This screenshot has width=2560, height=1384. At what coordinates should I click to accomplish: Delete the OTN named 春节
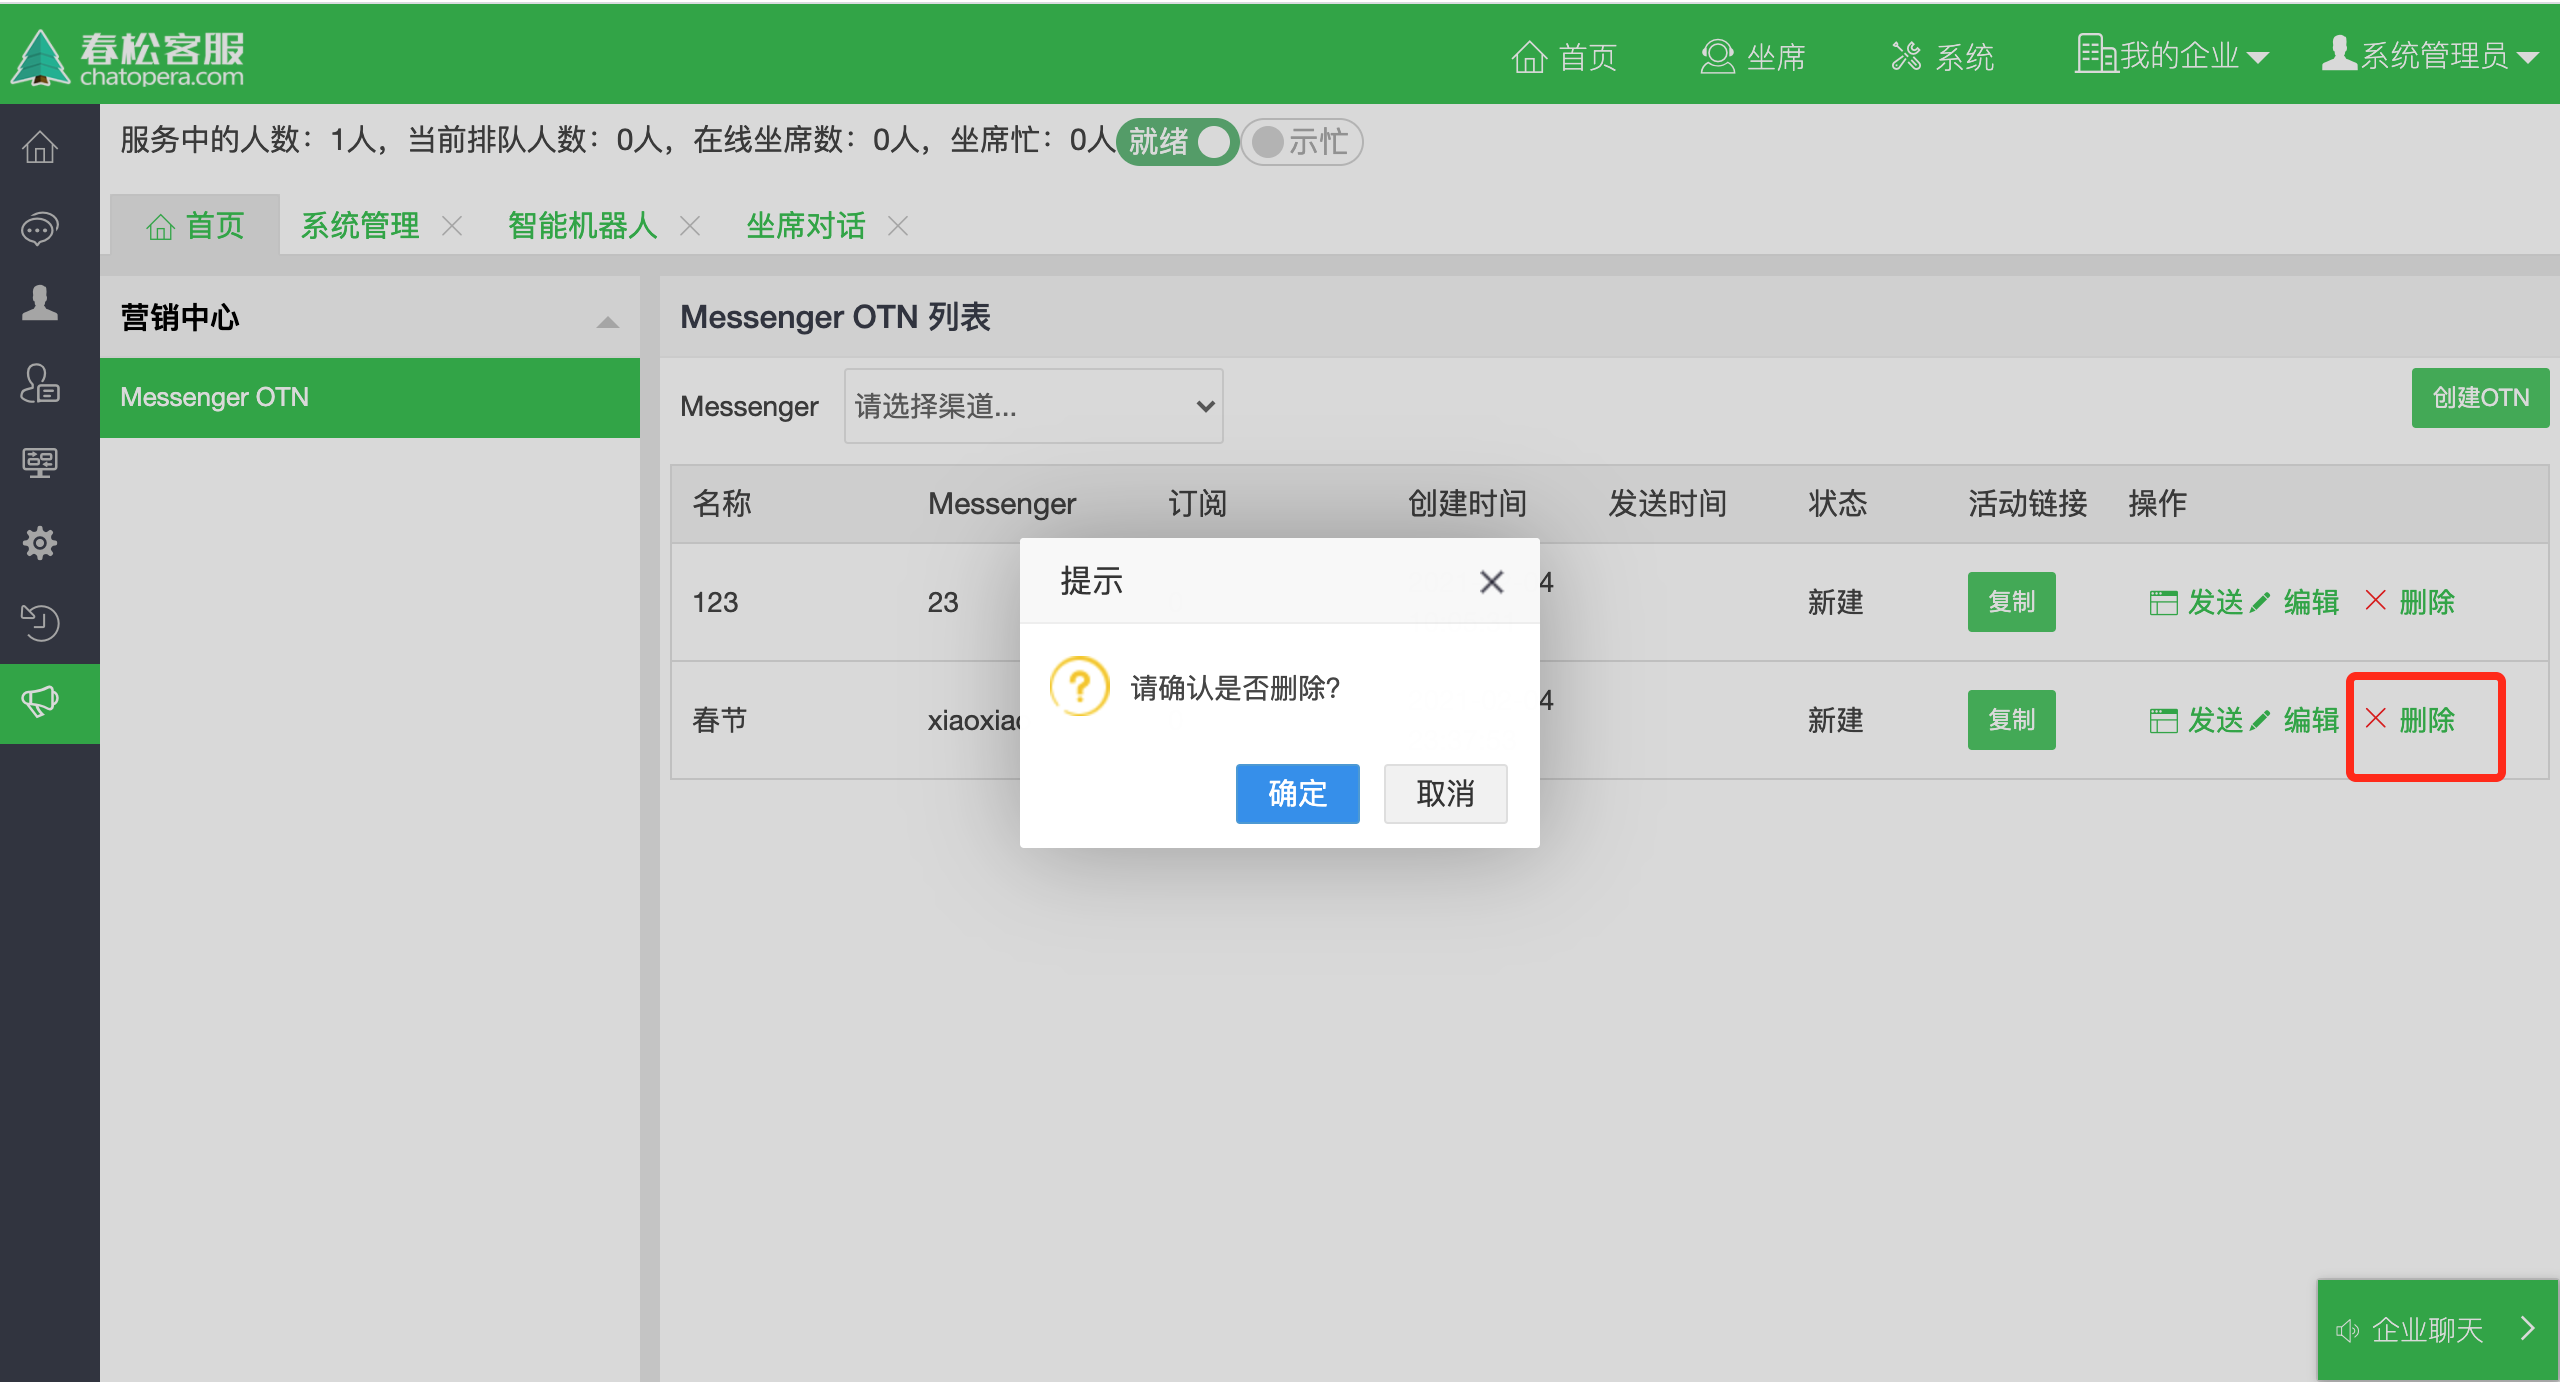tap(2410, 720)
